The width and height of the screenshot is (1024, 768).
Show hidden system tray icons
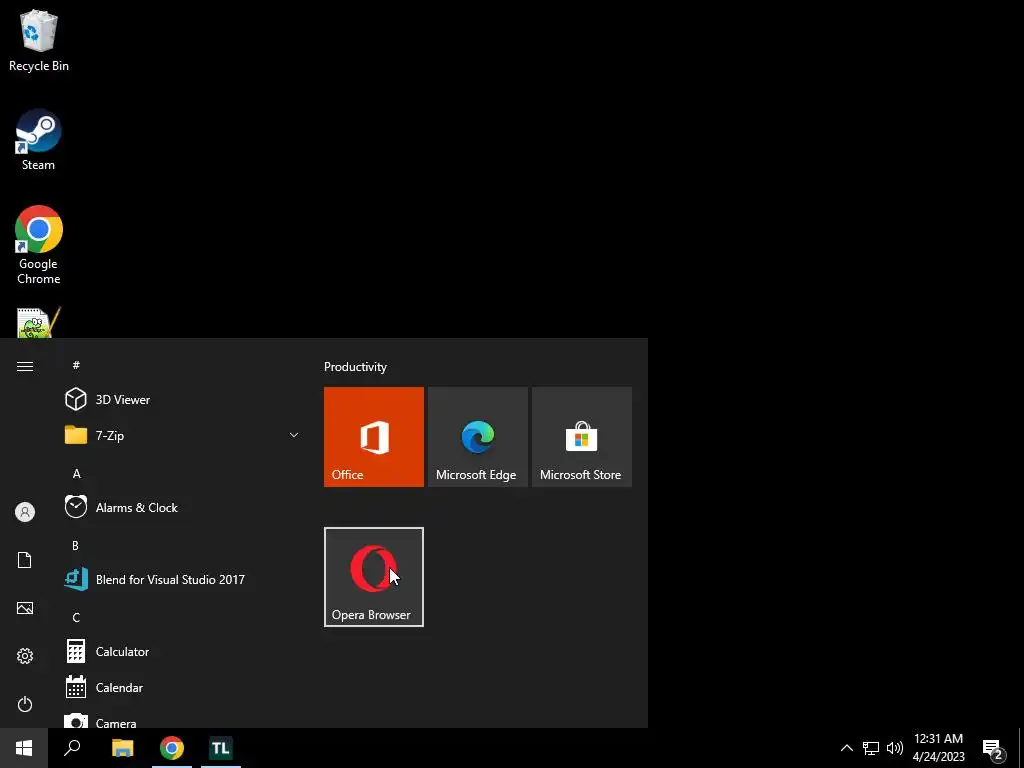(846, 748)
